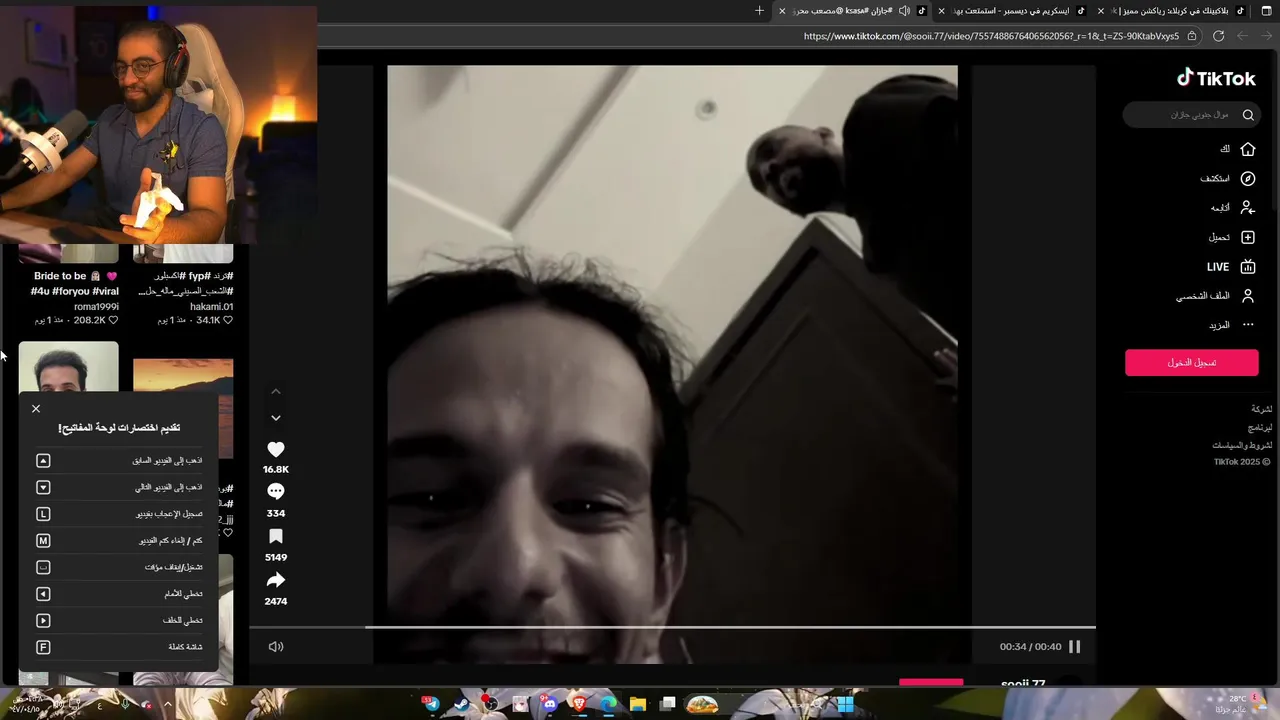Go to the previous video with up chevron
Viewport: 1280px width, 720px height.
276,391
